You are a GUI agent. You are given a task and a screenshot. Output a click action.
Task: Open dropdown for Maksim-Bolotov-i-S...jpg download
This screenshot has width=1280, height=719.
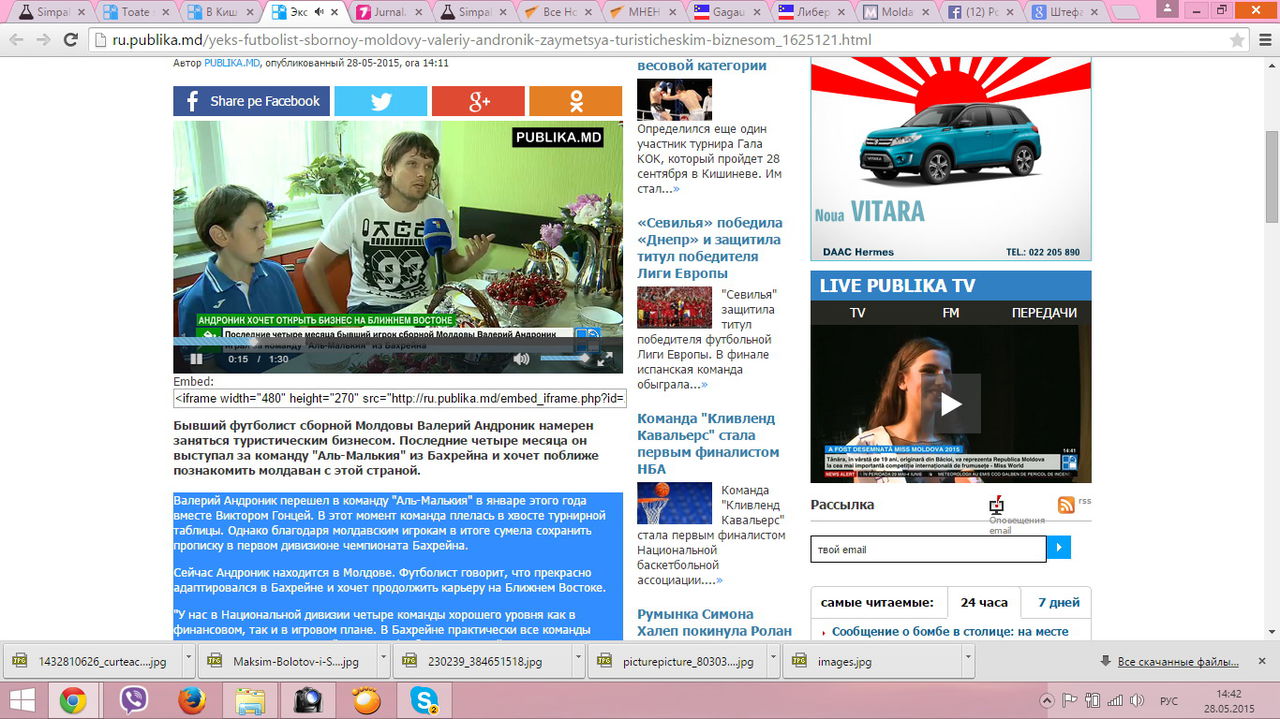click(383, 662)
